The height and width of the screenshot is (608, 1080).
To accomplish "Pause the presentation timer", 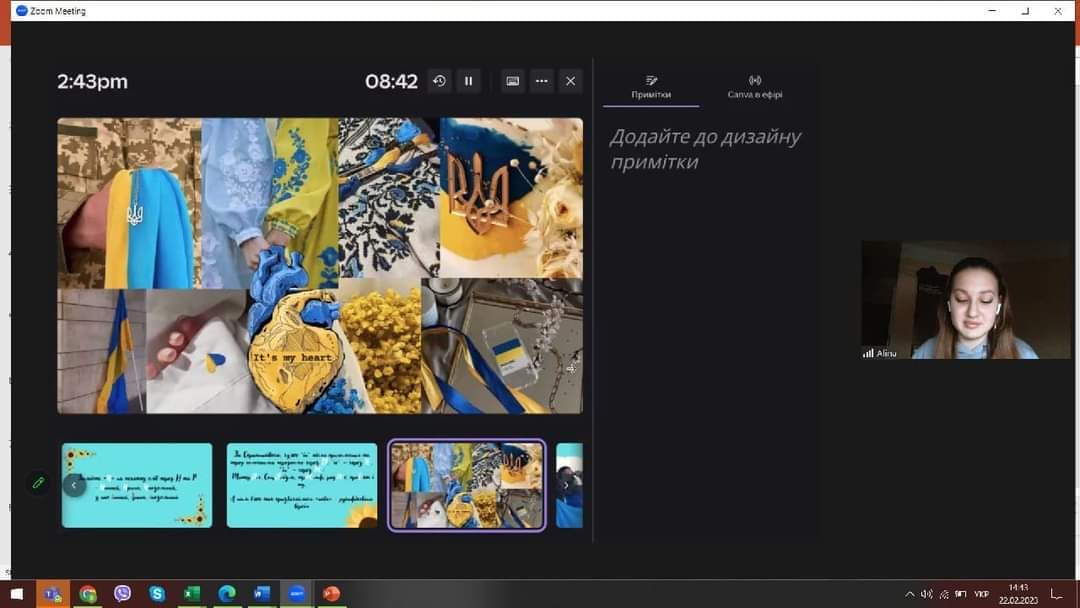I will point(468,81).
